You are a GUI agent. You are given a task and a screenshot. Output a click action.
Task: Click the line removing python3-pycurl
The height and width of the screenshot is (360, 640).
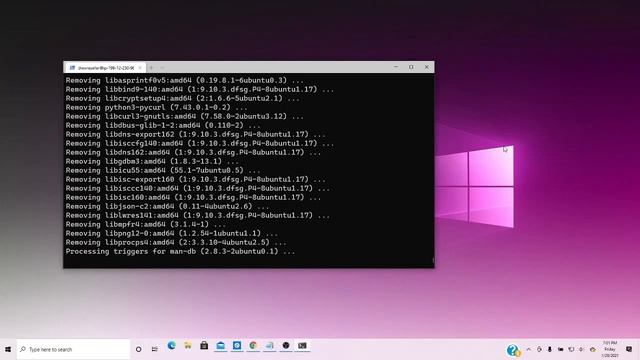pyautogui.click(x=156, y=107)
